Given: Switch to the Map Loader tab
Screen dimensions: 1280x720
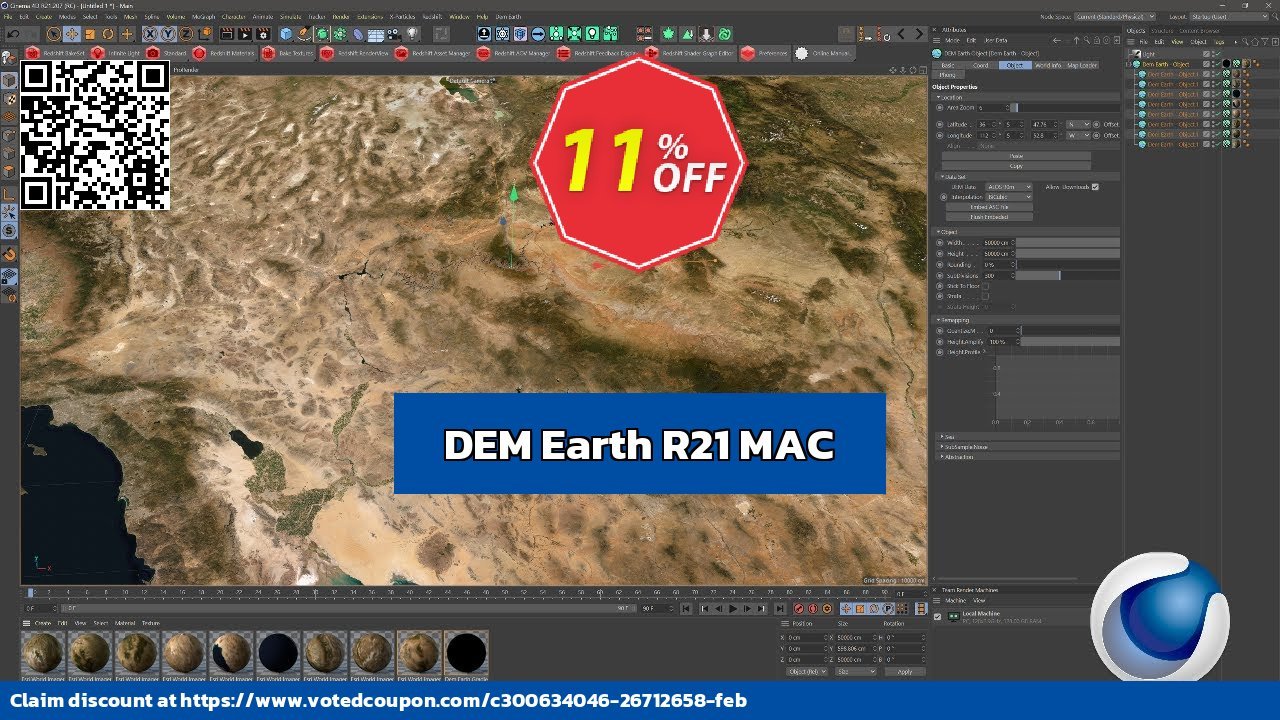Looking at the screenshot, I should tap(1082, 65).
